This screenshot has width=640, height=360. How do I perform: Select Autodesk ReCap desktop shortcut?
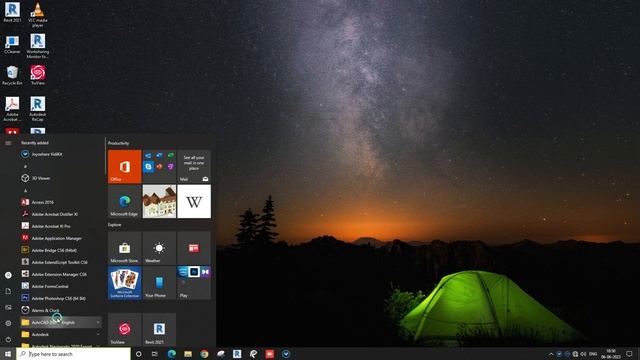[x=38, y=109]
